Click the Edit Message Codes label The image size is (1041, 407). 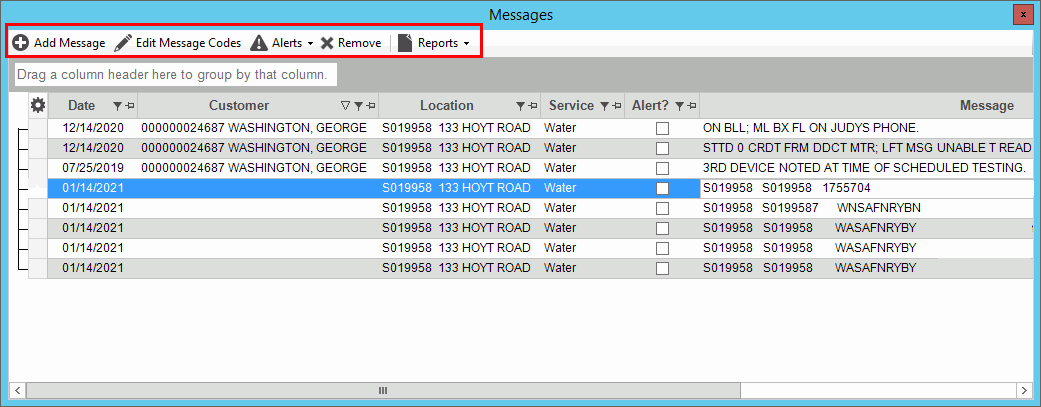coord(189,43)
